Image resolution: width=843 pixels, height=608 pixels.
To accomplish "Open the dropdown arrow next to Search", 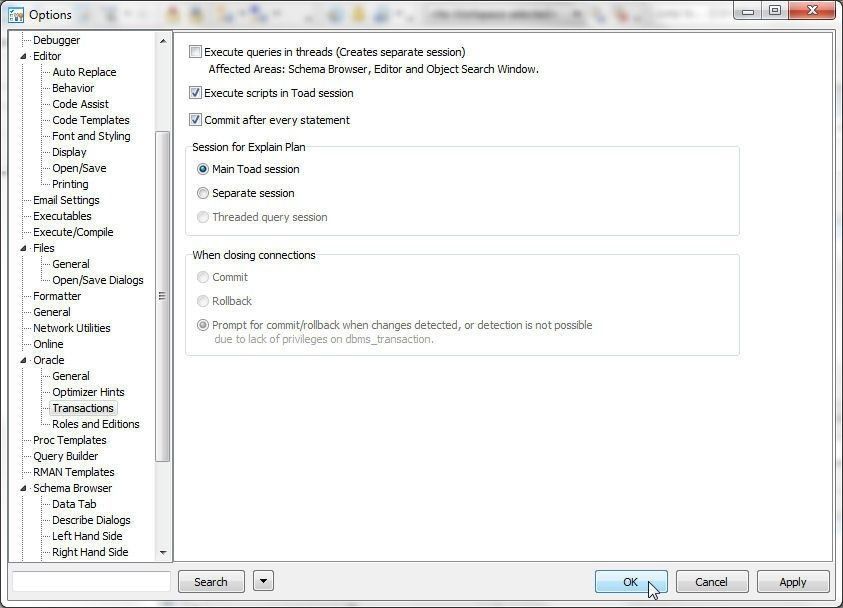I will point(263,581).
